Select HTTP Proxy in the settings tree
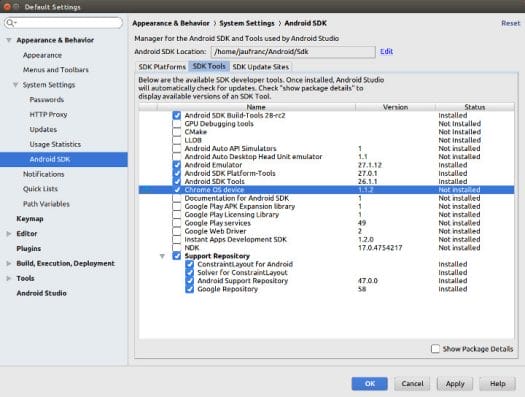The height and width of the screenshot is (397, 525). (x=49, y=114)
